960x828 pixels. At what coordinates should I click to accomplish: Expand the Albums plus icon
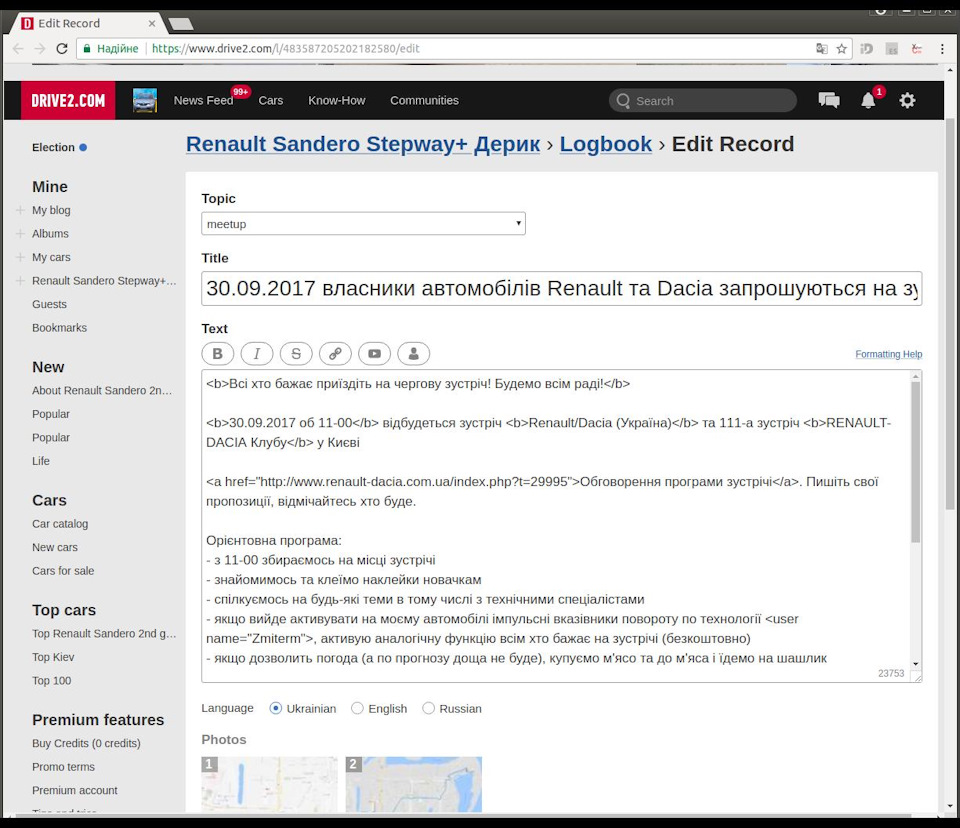(20, 233)
